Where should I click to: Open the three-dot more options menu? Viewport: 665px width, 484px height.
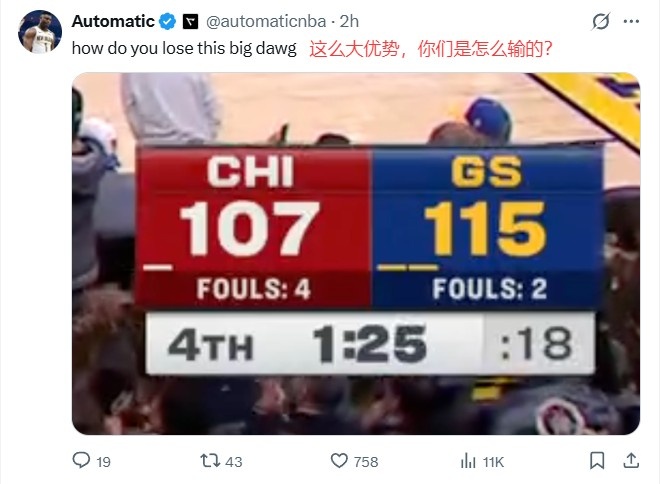pyautogui.click(x=631, y=21)
